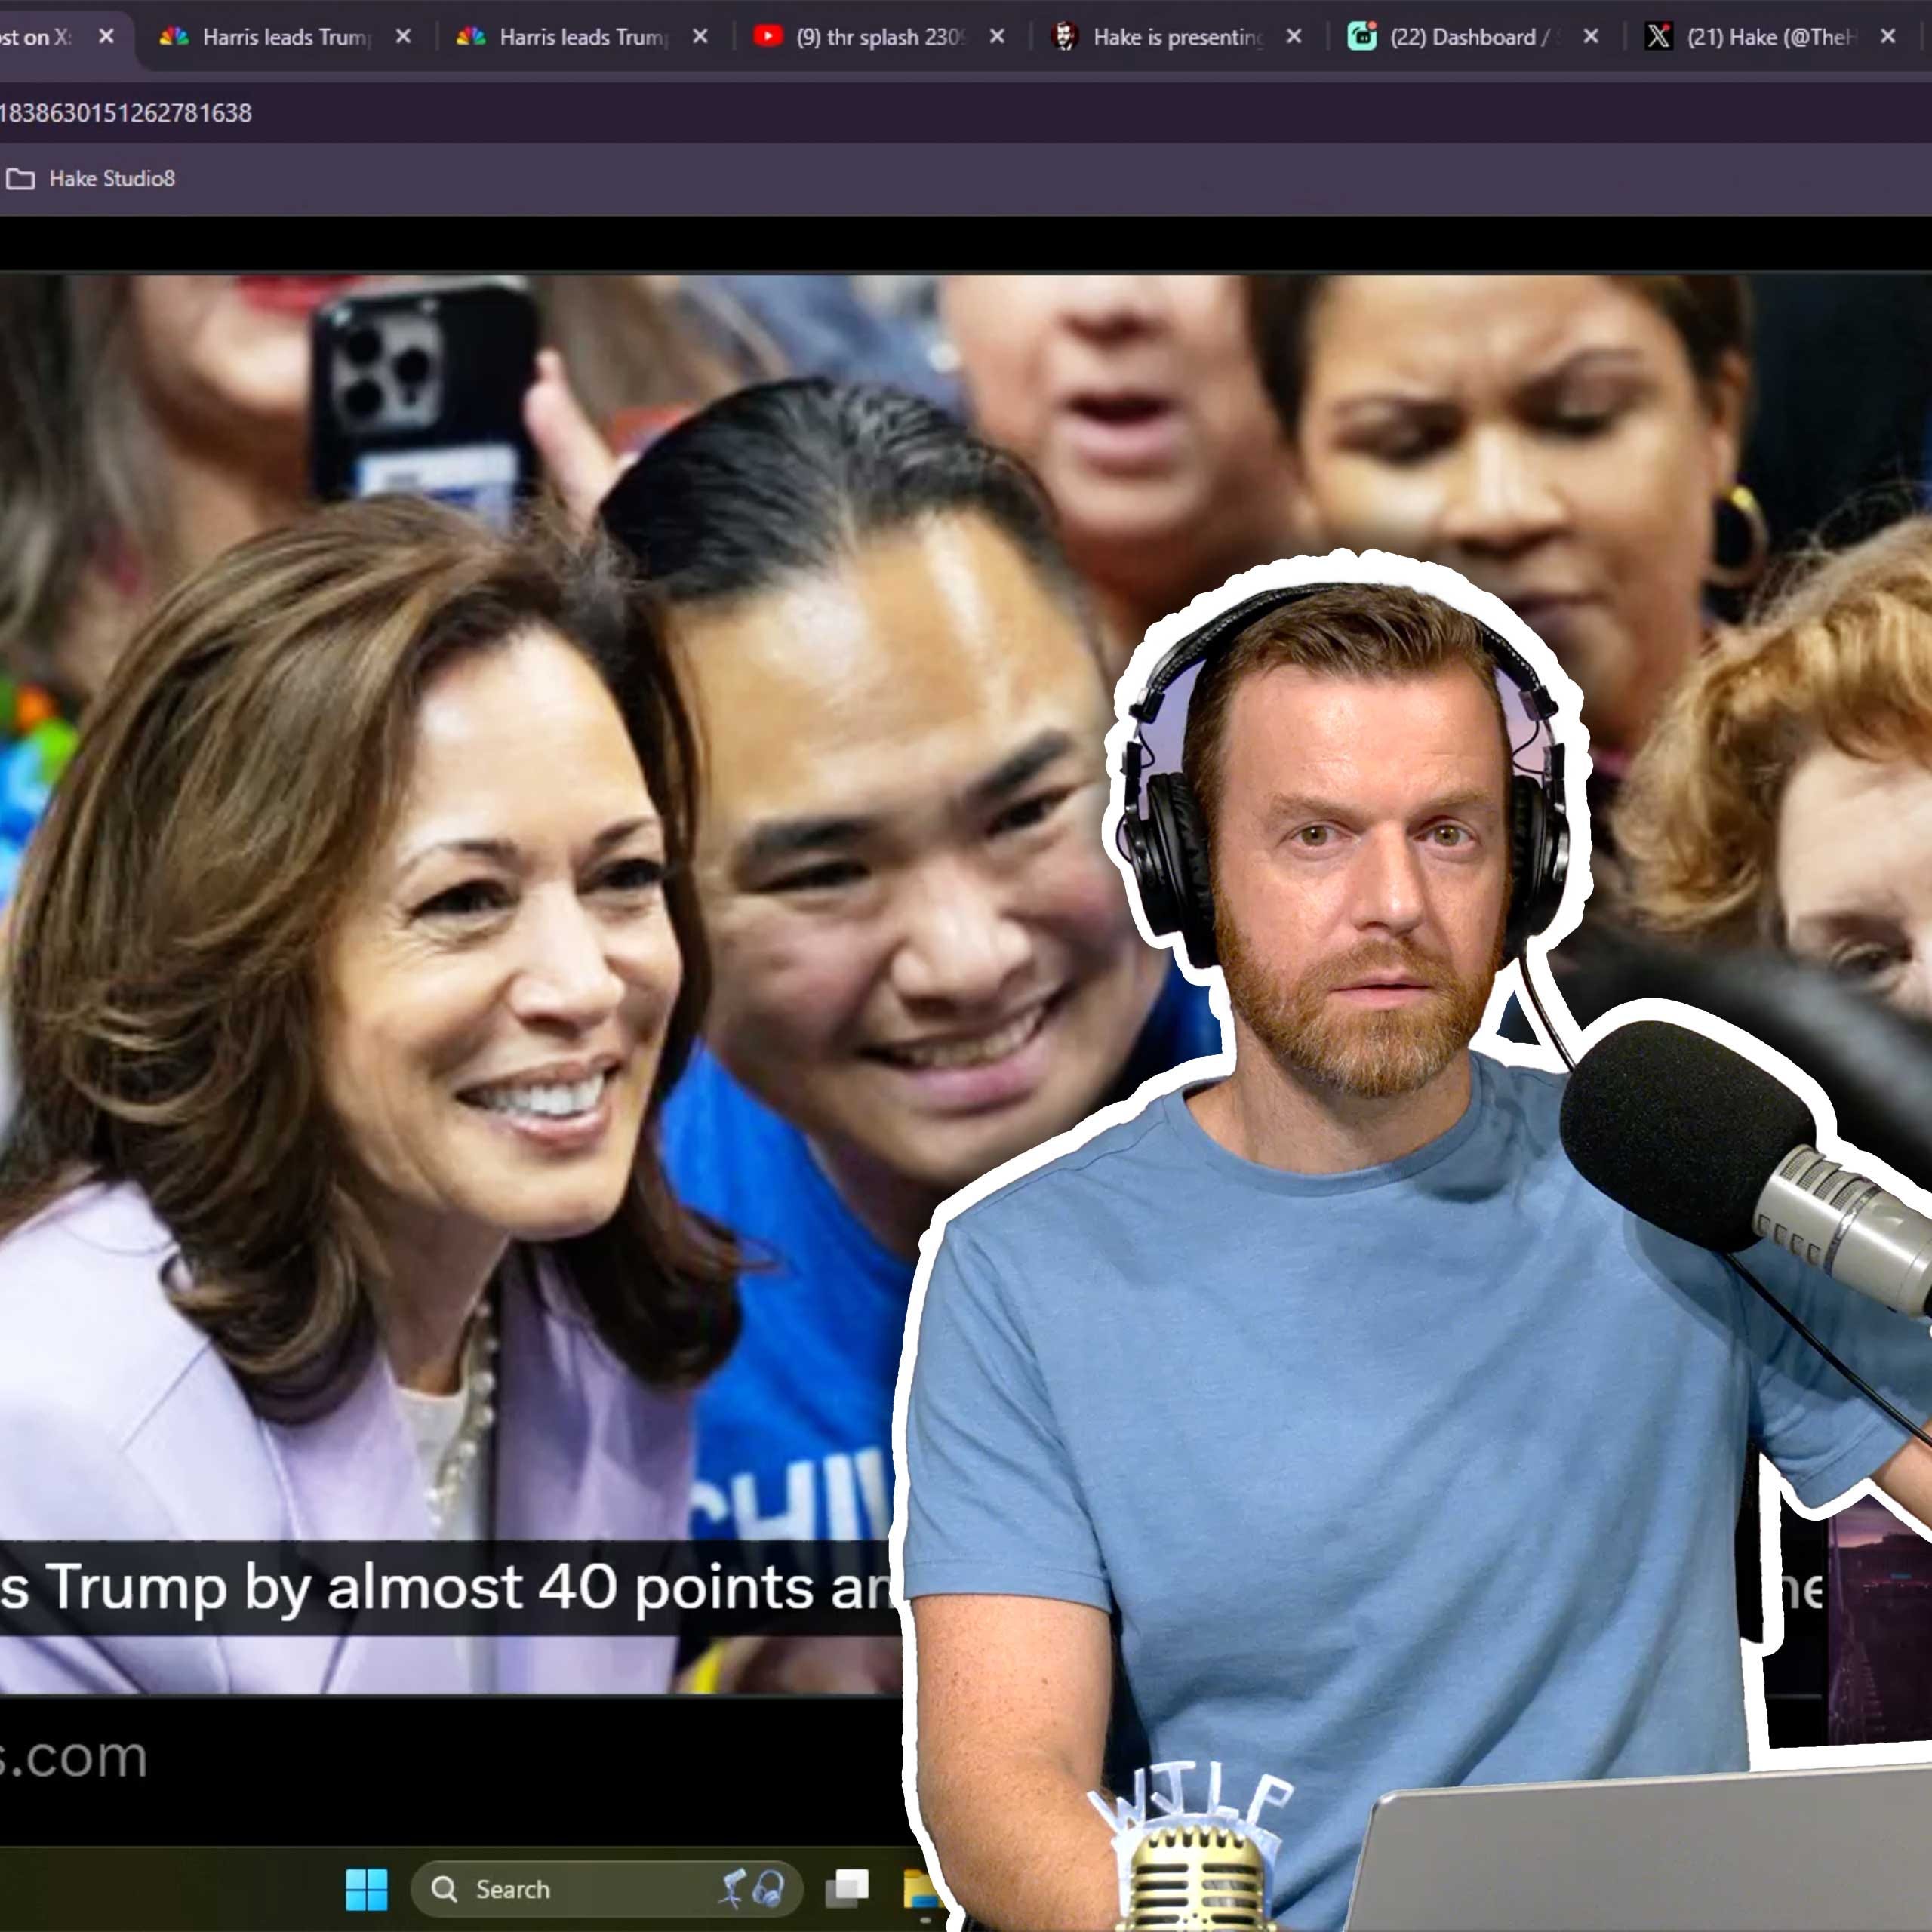
Task: Click the magnifier icon in taskbar search
Action: pyautogui.click(x=444, y=1889)
